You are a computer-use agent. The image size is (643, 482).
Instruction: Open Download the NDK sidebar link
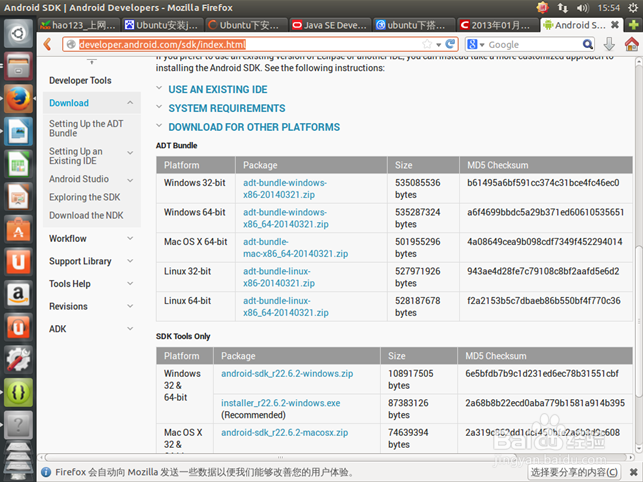coord(86,215)
